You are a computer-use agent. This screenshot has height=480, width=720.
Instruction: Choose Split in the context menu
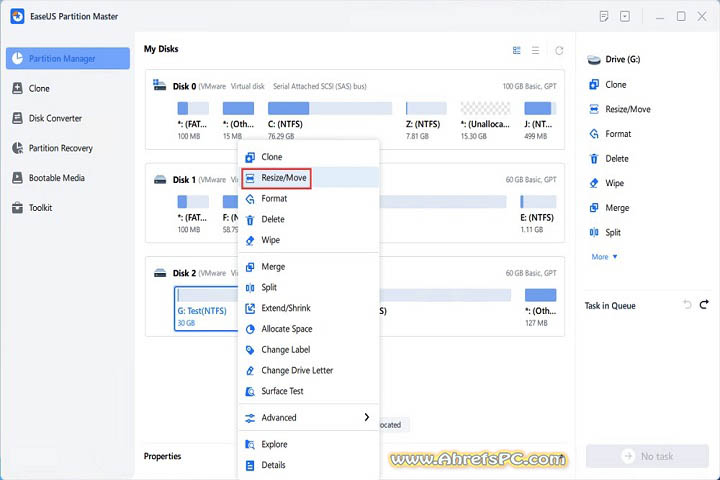click(x=309, y=287)
